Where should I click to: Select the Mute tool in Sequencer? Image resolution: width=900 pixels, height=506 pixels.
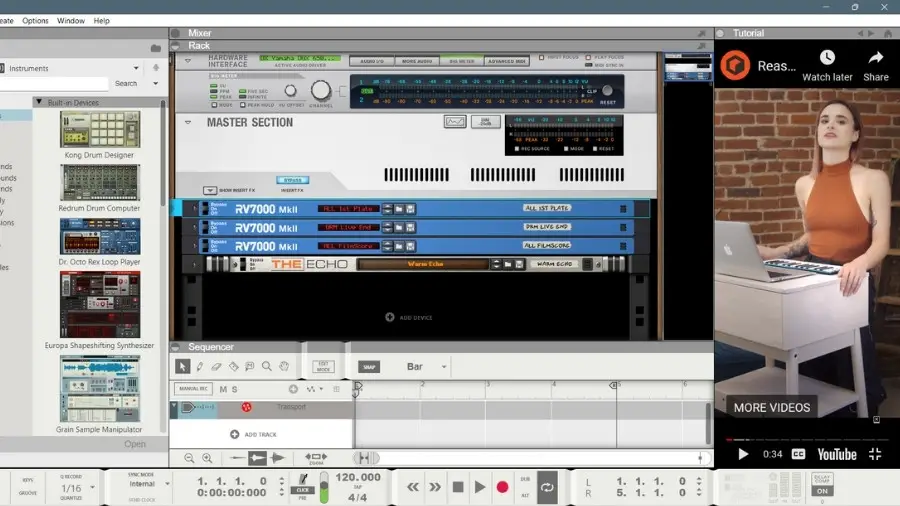click(x=250, y=366)
